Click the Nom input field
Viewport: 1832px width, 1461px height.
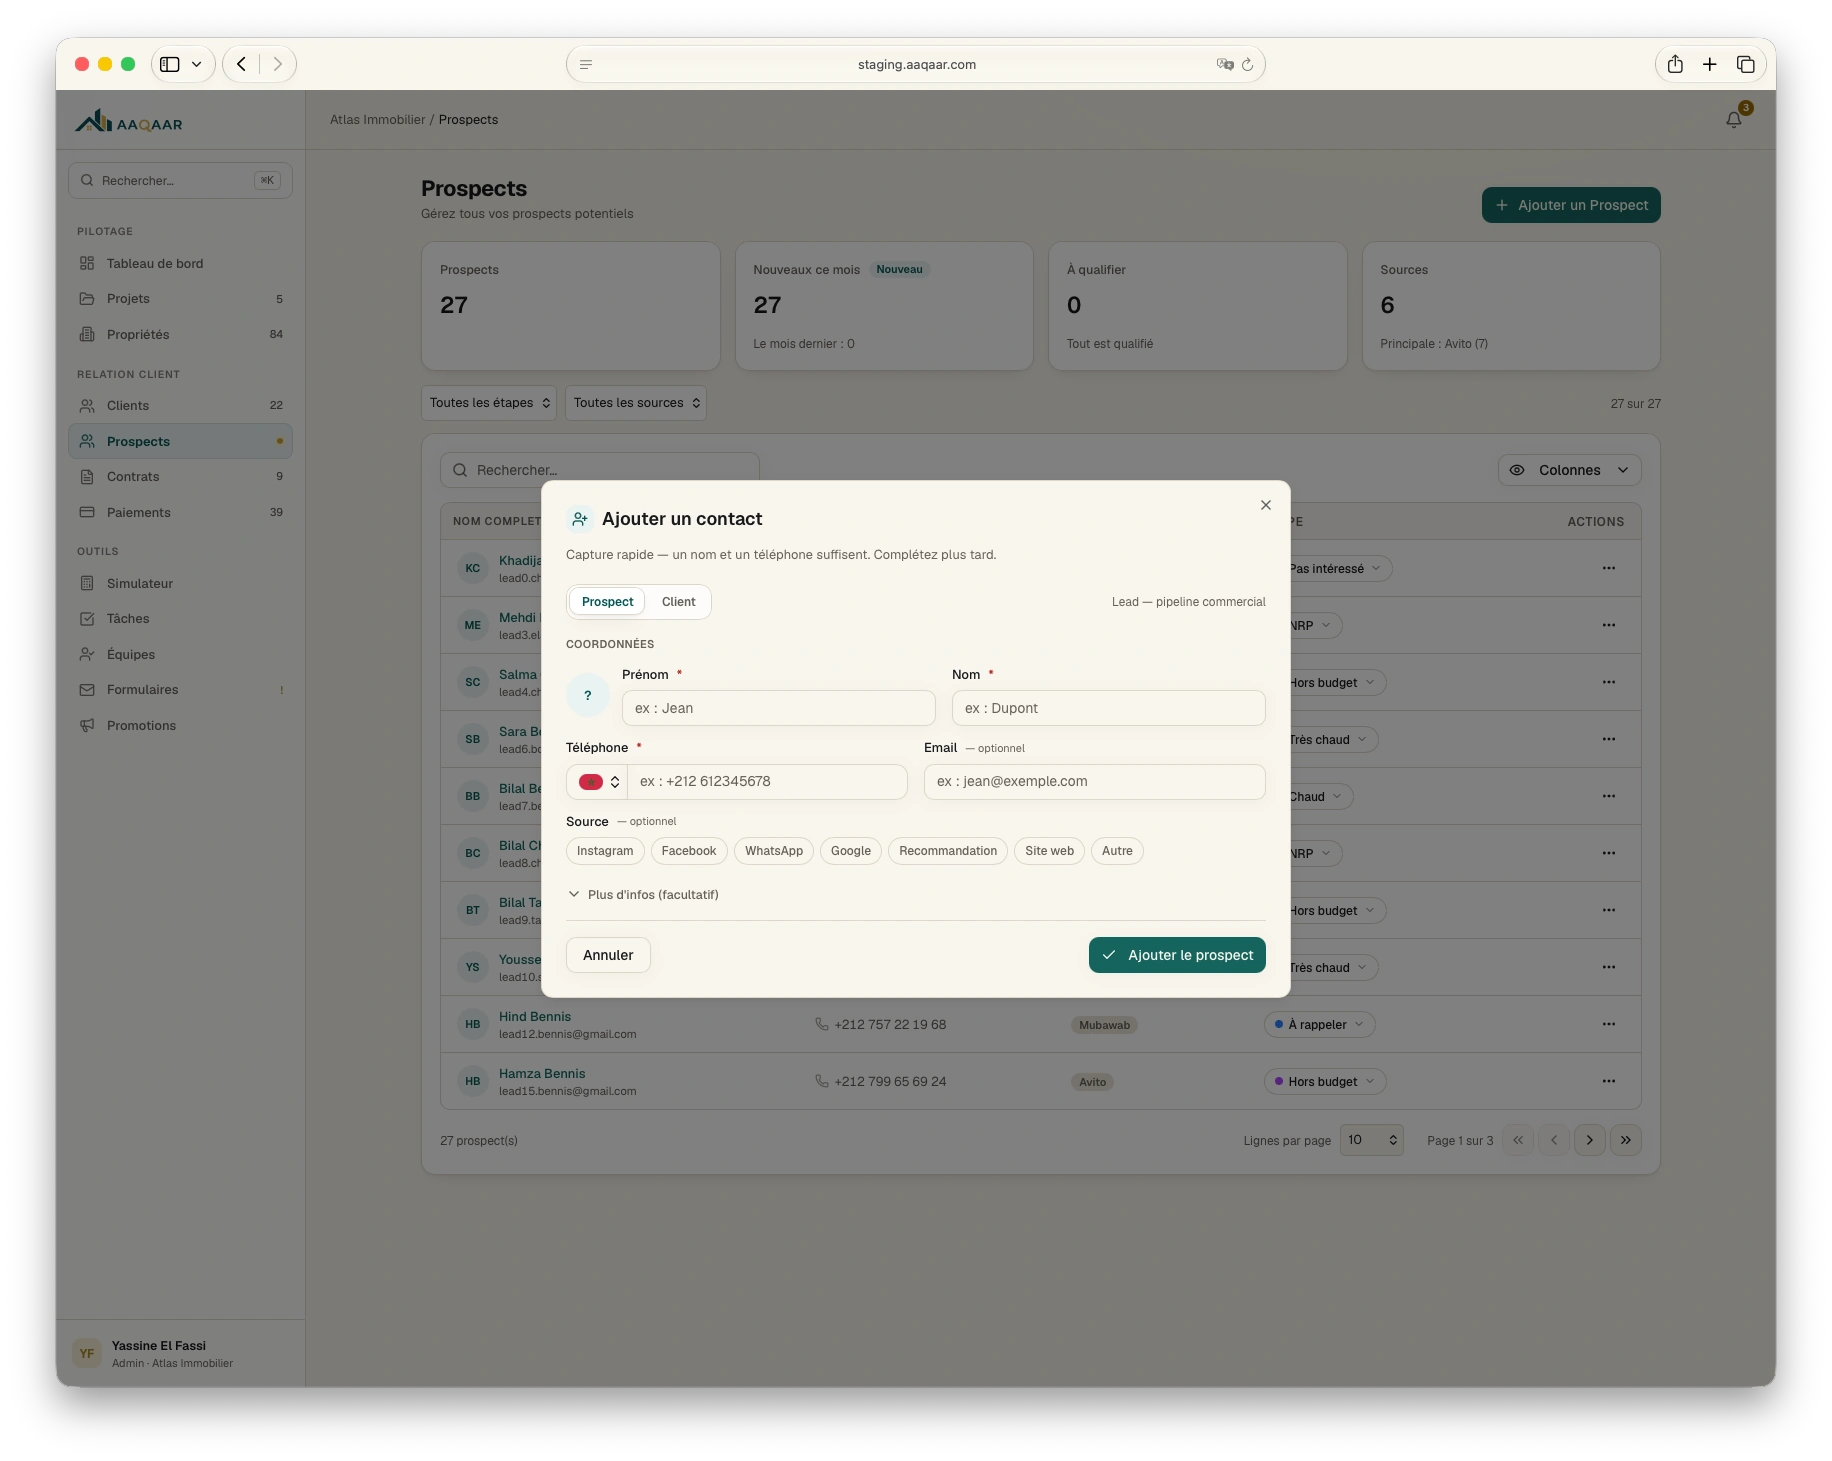coord(1108,708)
